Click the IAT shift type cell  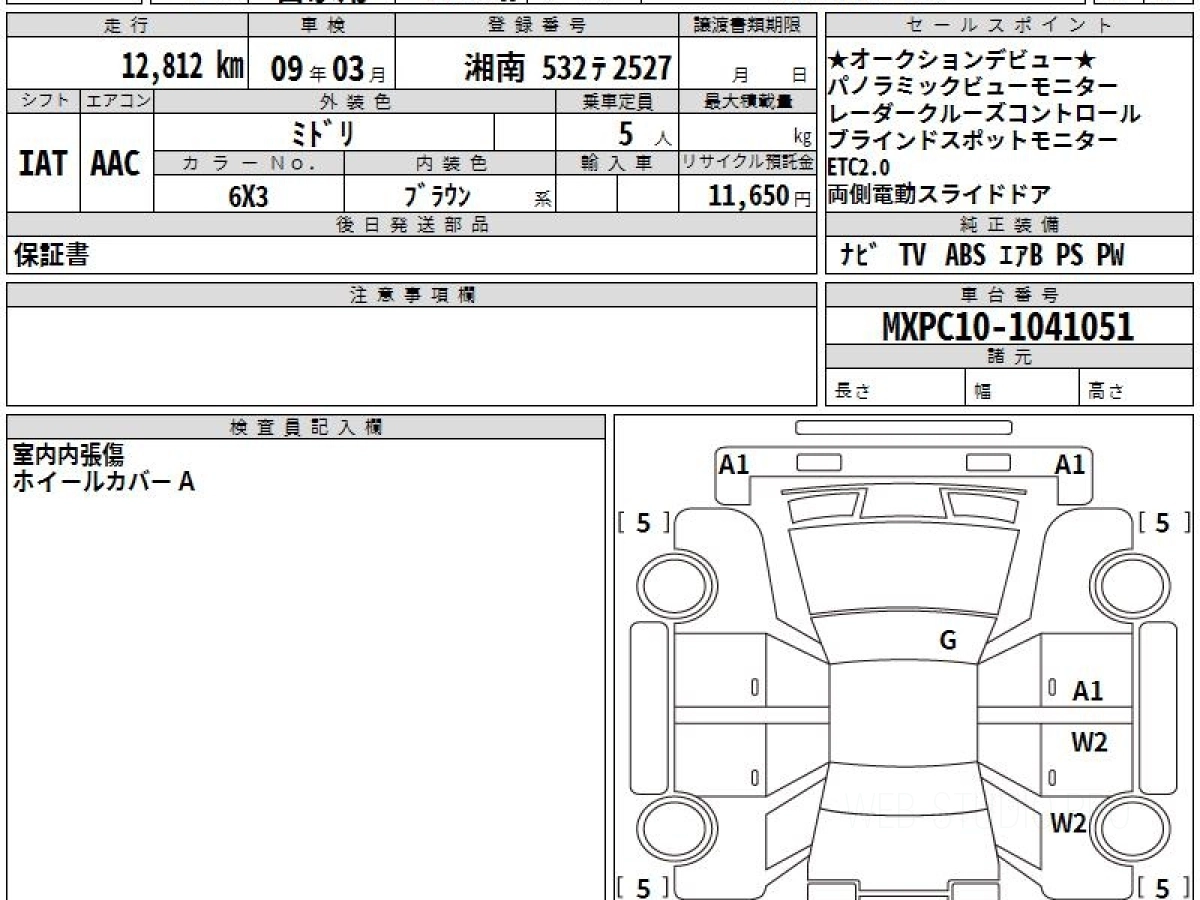pos(43,164)
